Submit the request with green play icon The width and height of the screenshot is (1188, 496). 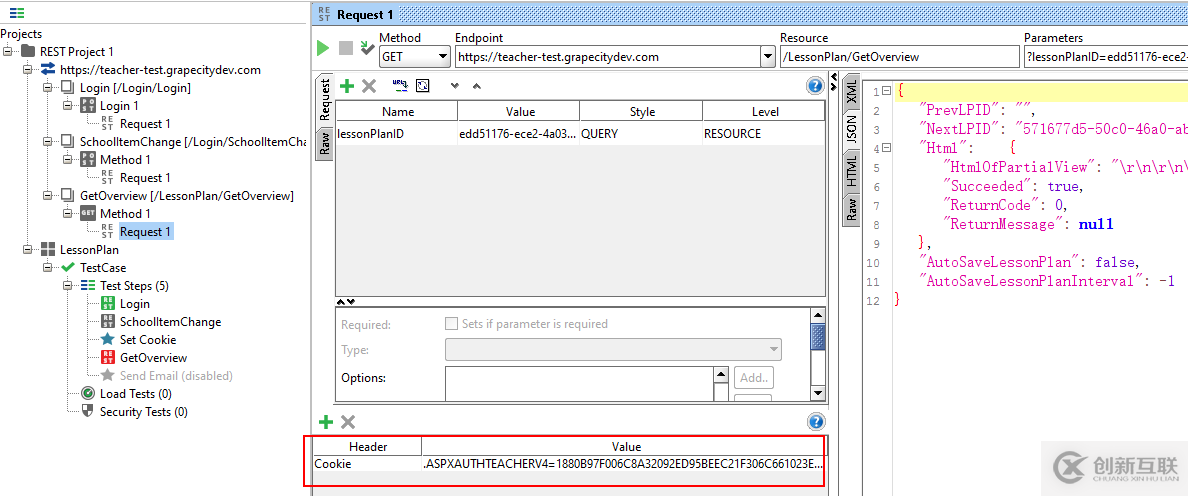[324, 48]
